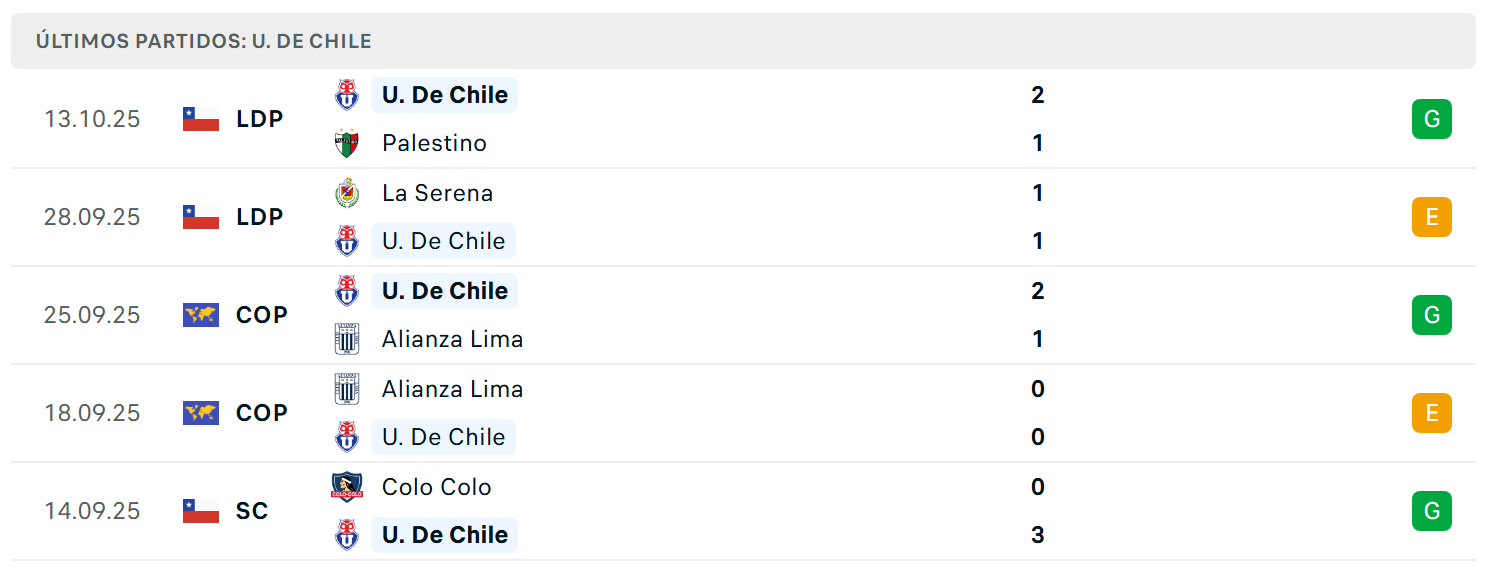The width and height of the screenshot is (1491, 572).
Task: Open the Colo Colo team link
Action: 436,487
